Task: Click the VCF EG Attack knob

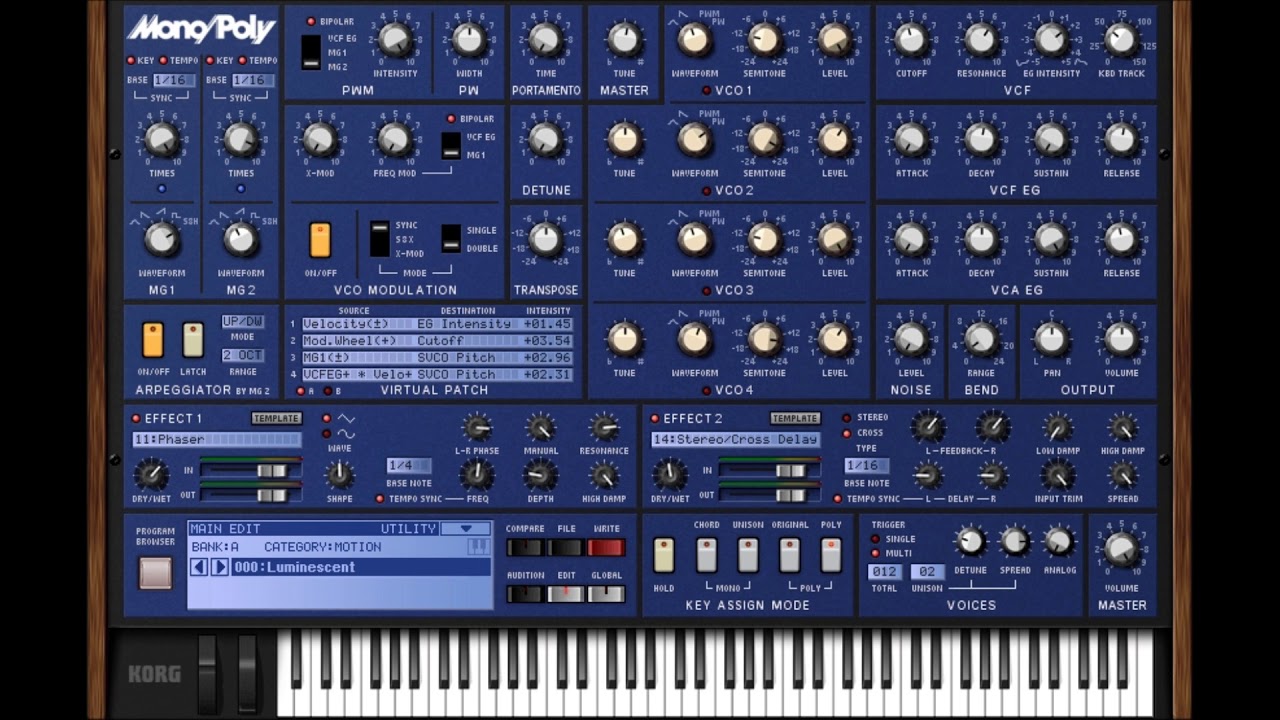Action: coord(911,139)
